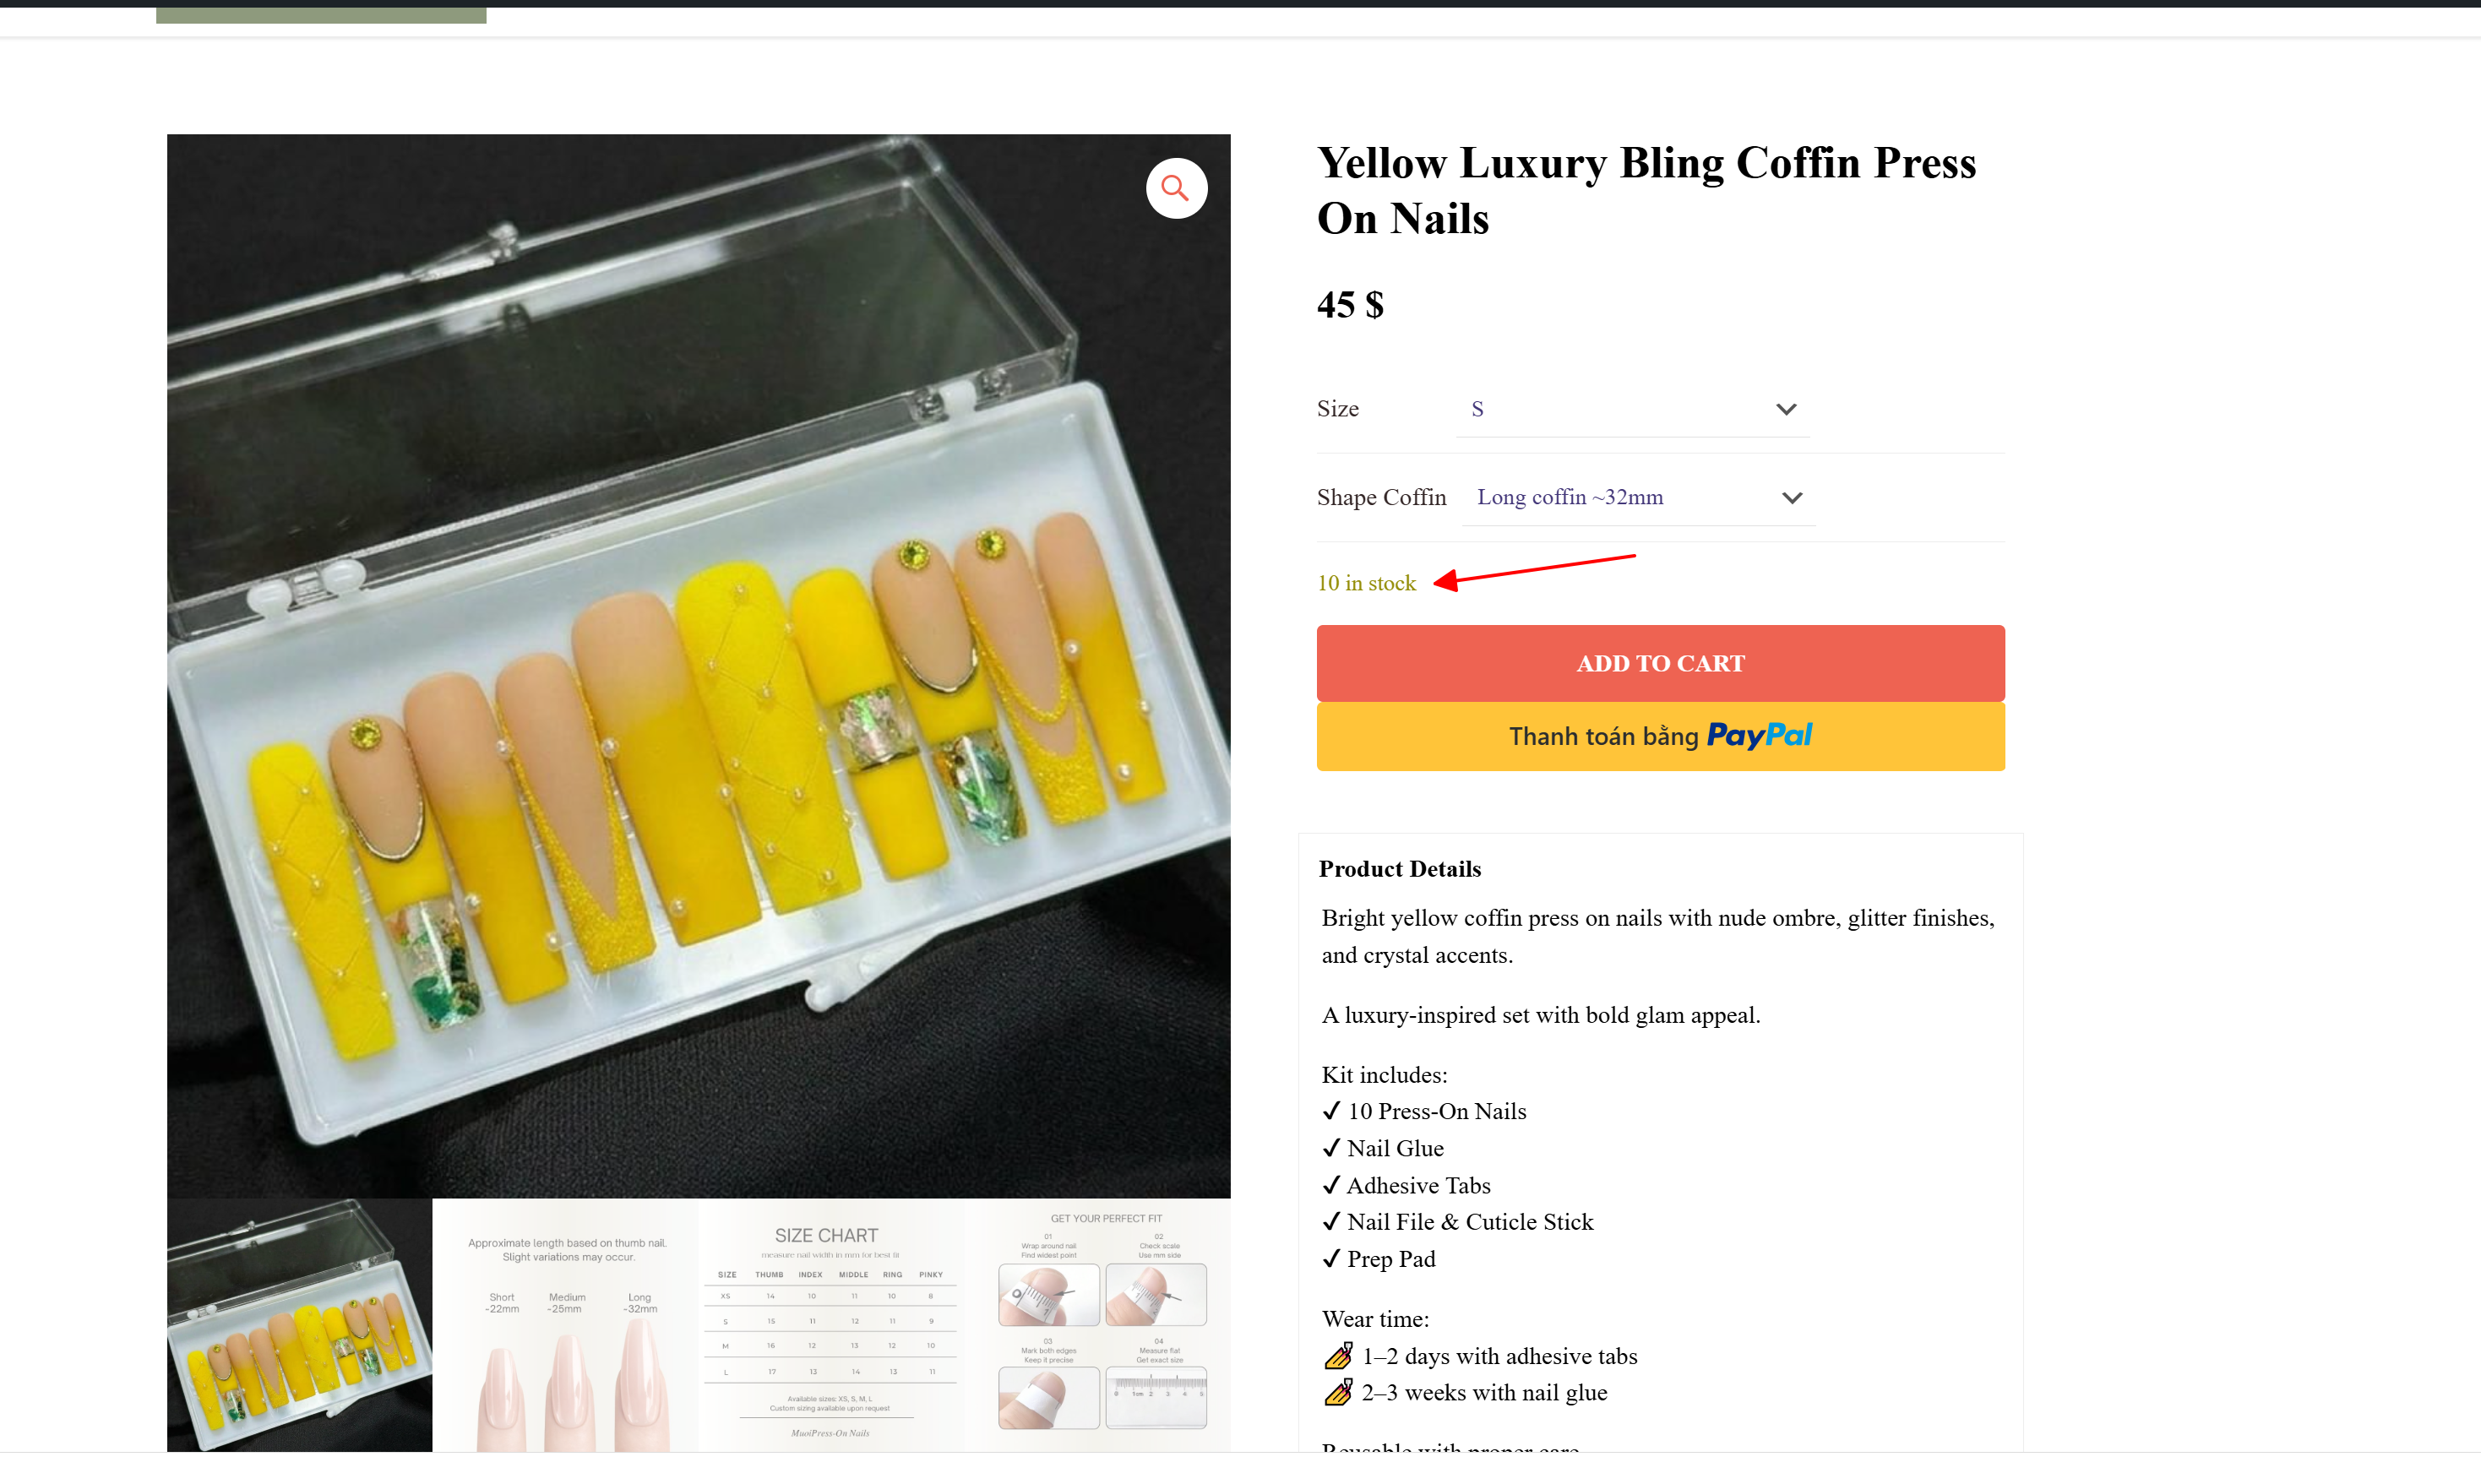Click the checkmark icon beside Prep Pad
Viewport: 2481px width, 1484px height.
[x=1331, y=1259]
